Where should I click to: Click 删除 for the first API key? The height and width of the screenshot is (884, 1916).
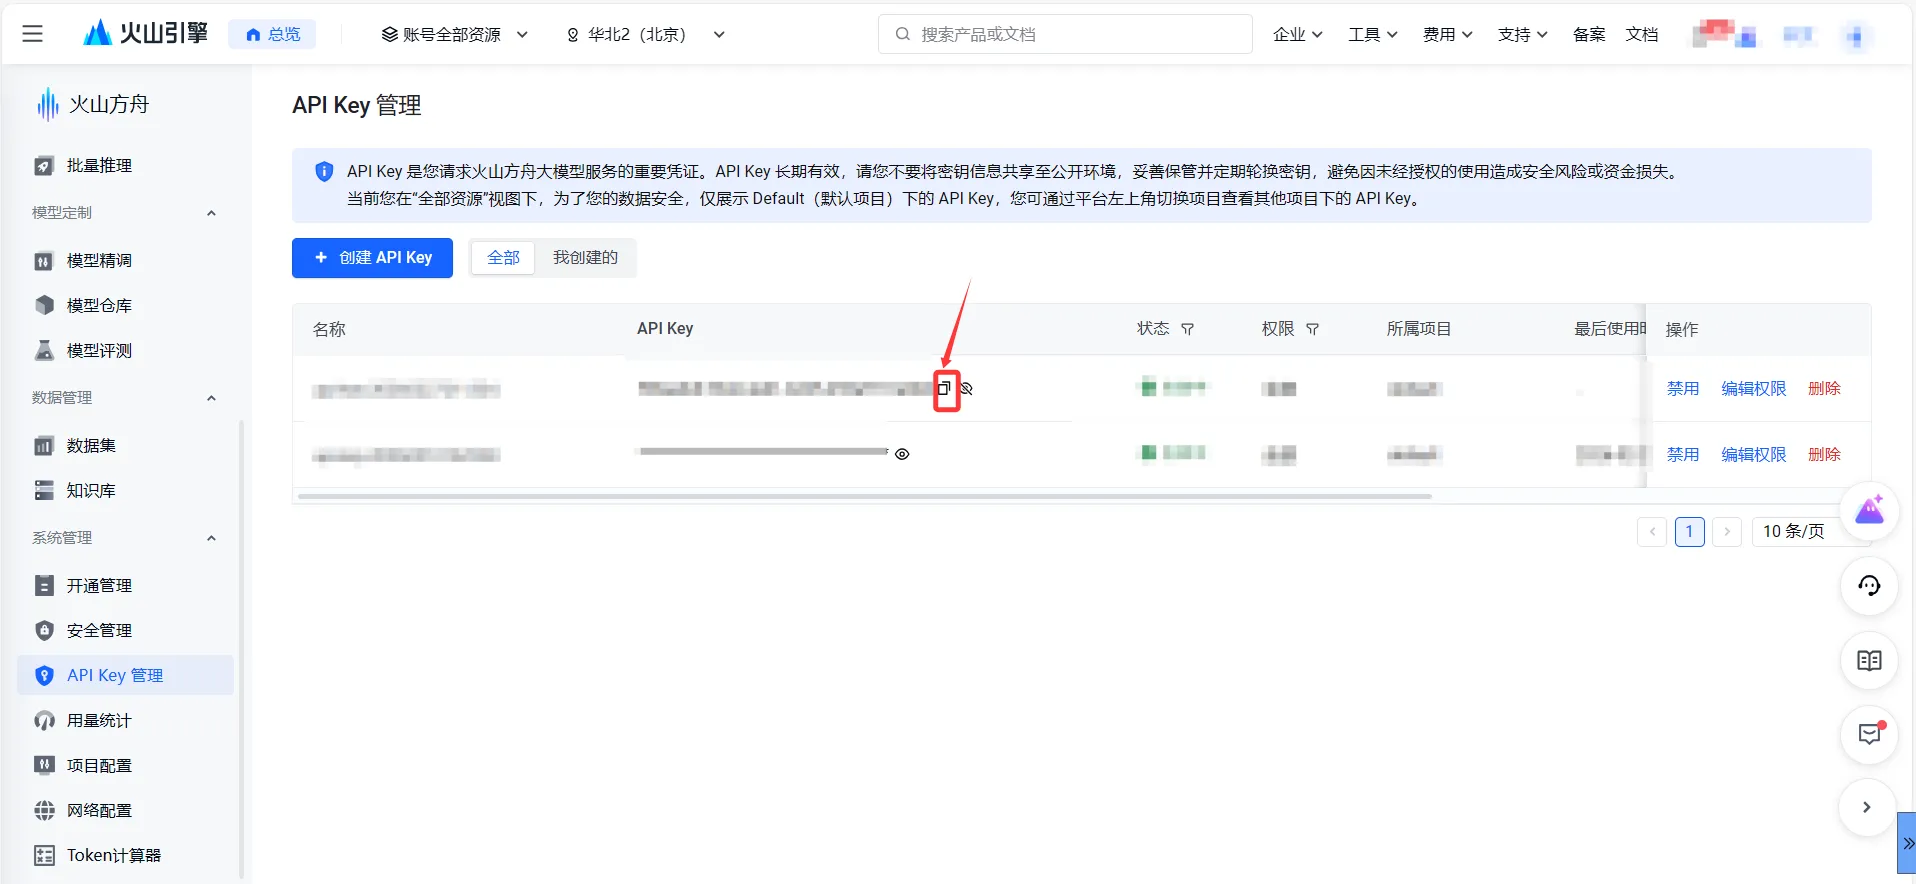pos(1824,388)
